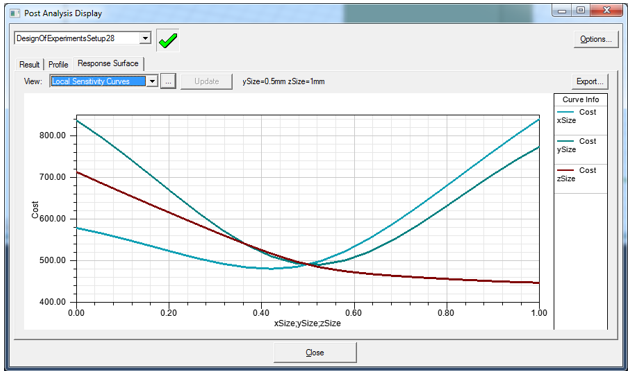Click the 800.00 value on Cost axis
Image resolution: width=628 pixels, height=371 pixels.
(52, 135)
